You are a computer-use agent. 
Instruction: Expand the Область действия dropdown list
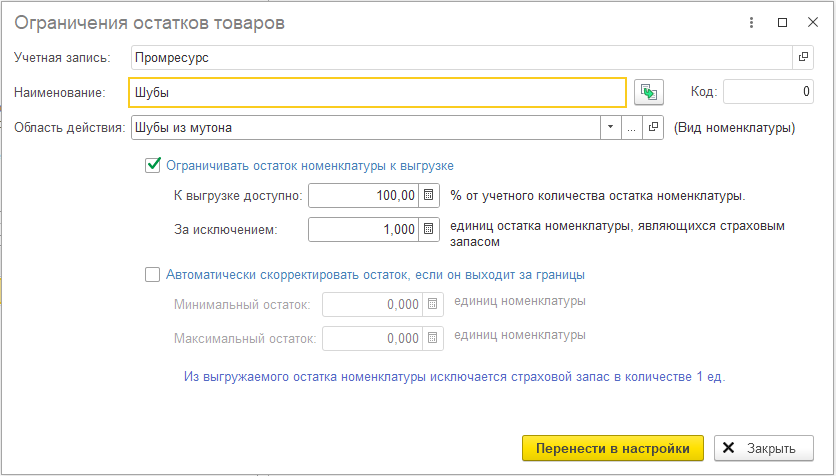click(x=610, y=128)
